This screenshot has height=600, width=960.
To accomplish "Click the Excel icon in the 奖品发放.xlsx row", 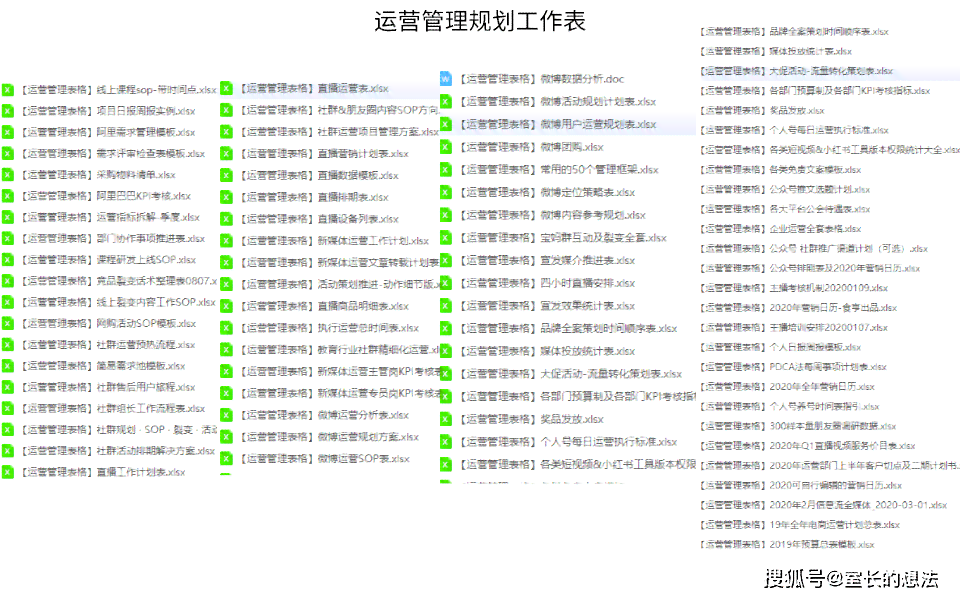I will click(x=446, y=419).
